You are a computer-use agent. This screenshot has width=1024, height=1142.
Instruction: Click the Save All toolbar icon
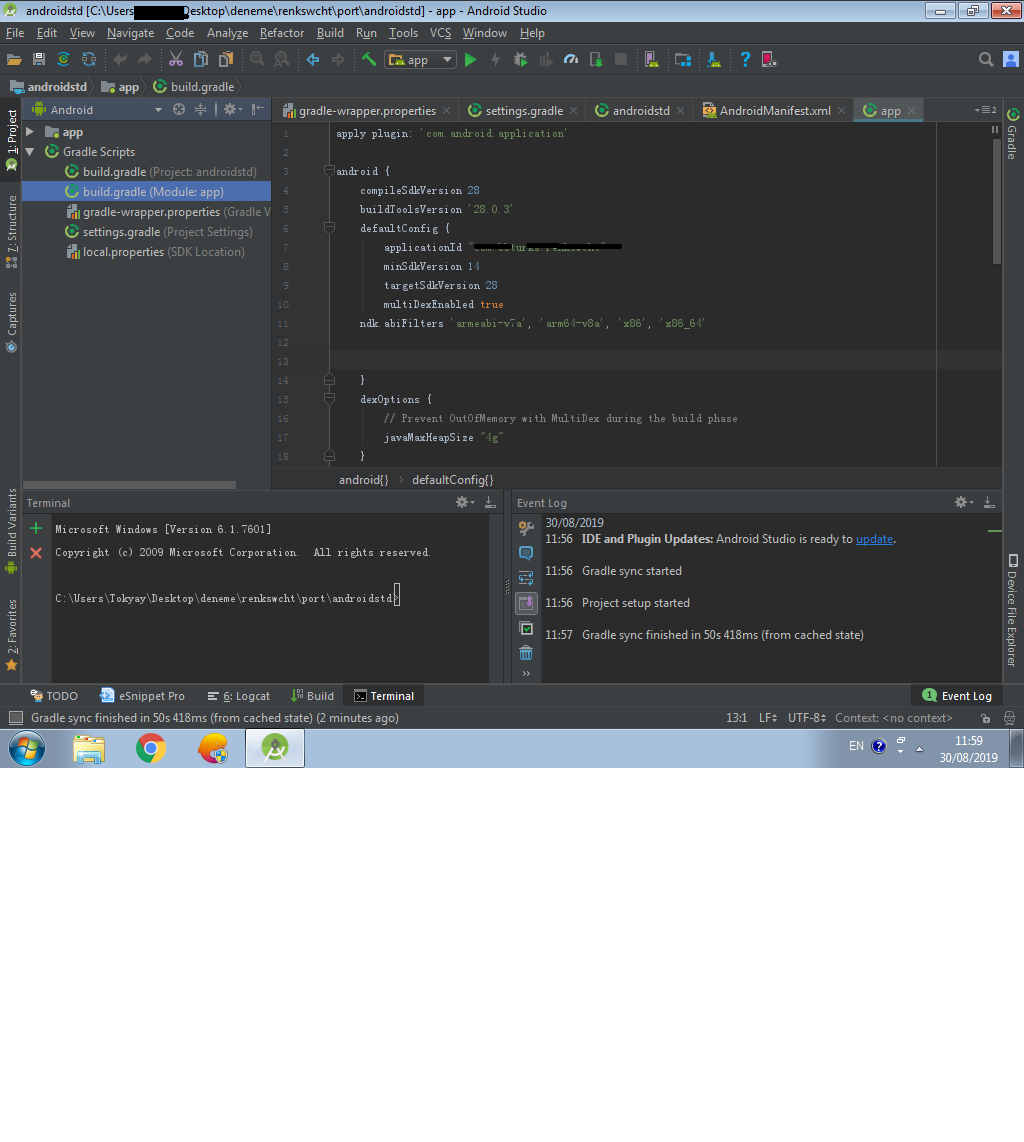pos(39,60)
